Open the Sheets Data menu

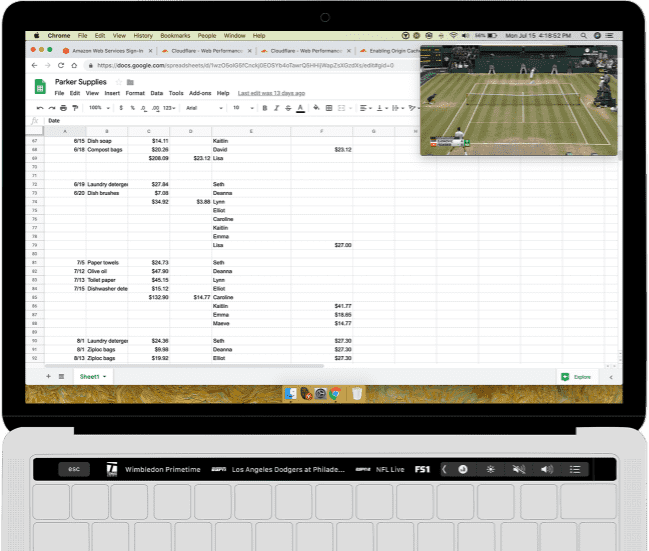156,93
